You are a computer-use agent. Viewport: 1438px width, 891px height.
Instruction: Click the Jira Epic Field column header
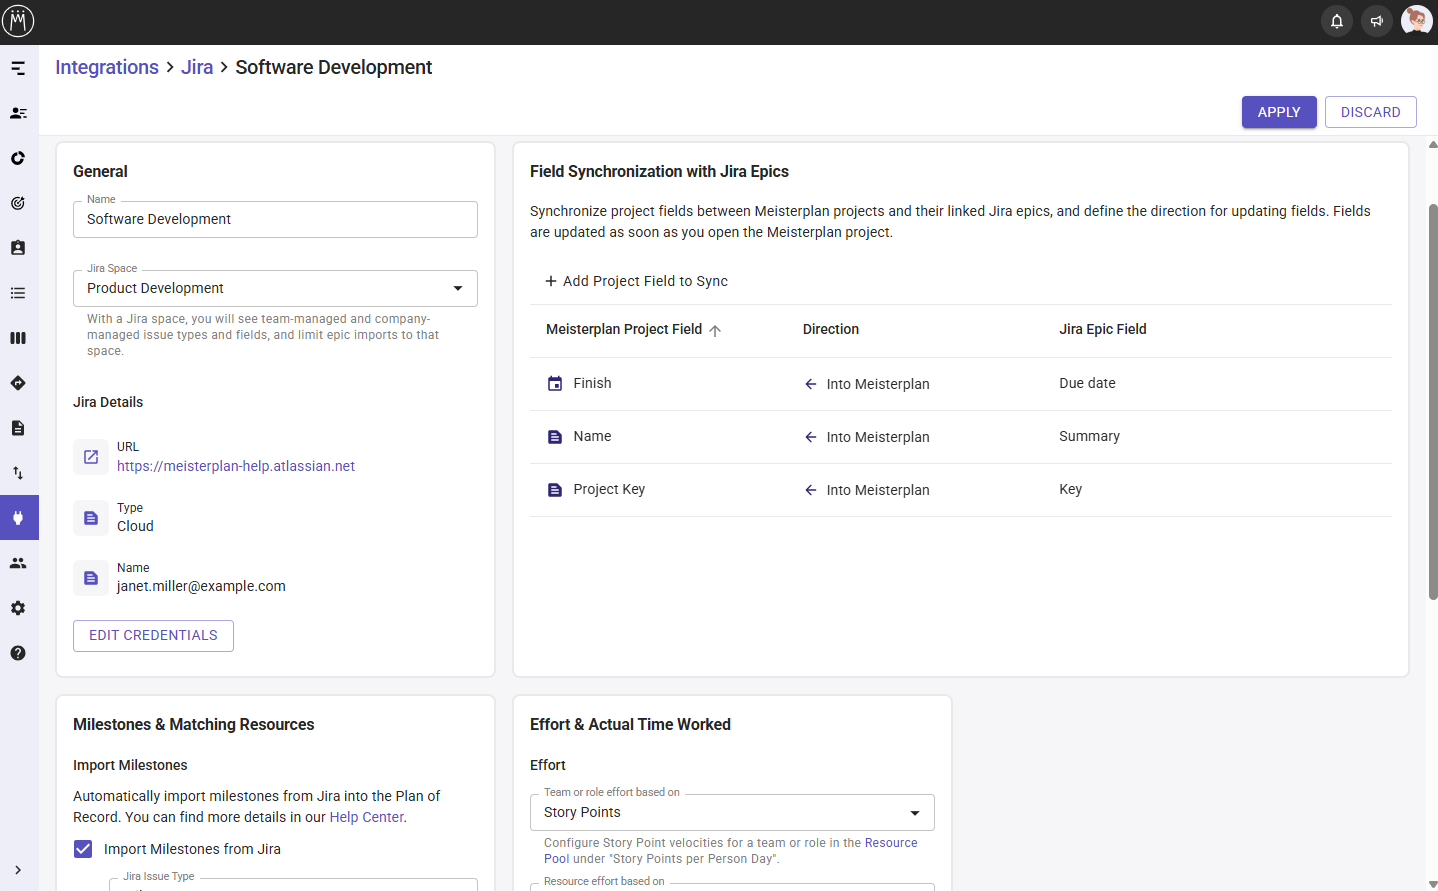1103,329
